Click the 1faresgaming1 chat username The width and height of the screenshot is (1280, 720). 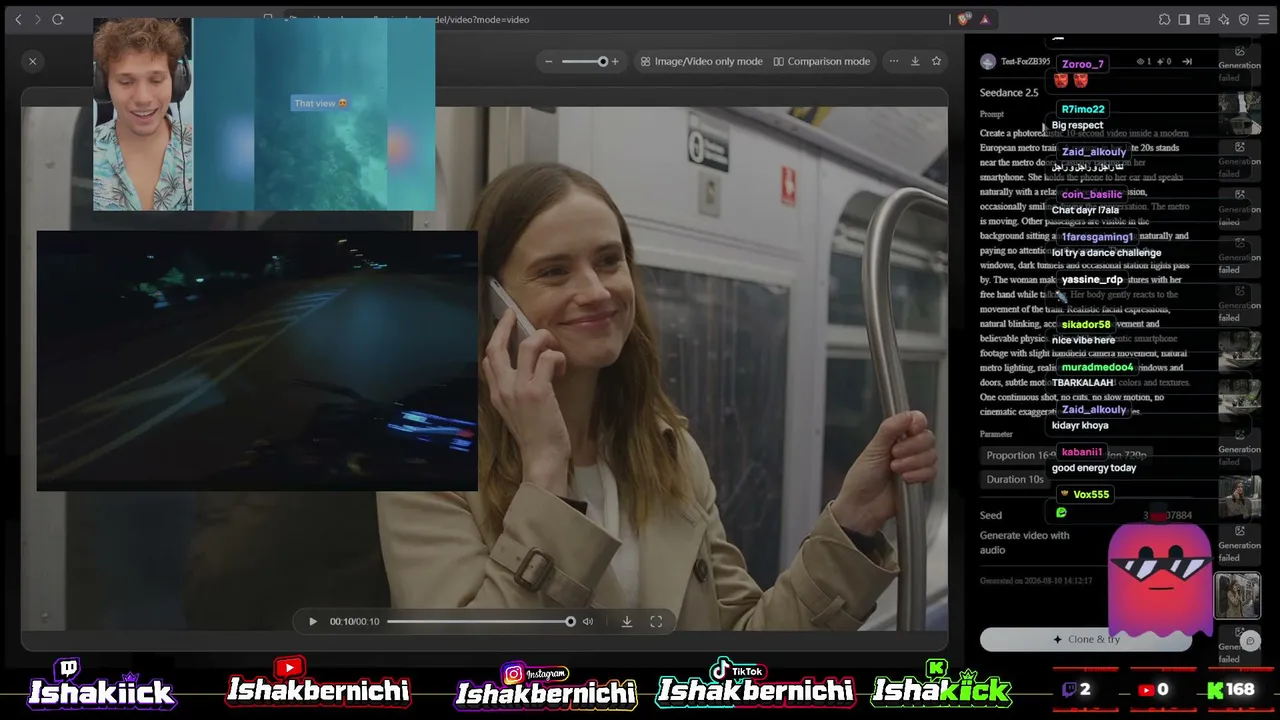pos(1097,237)
